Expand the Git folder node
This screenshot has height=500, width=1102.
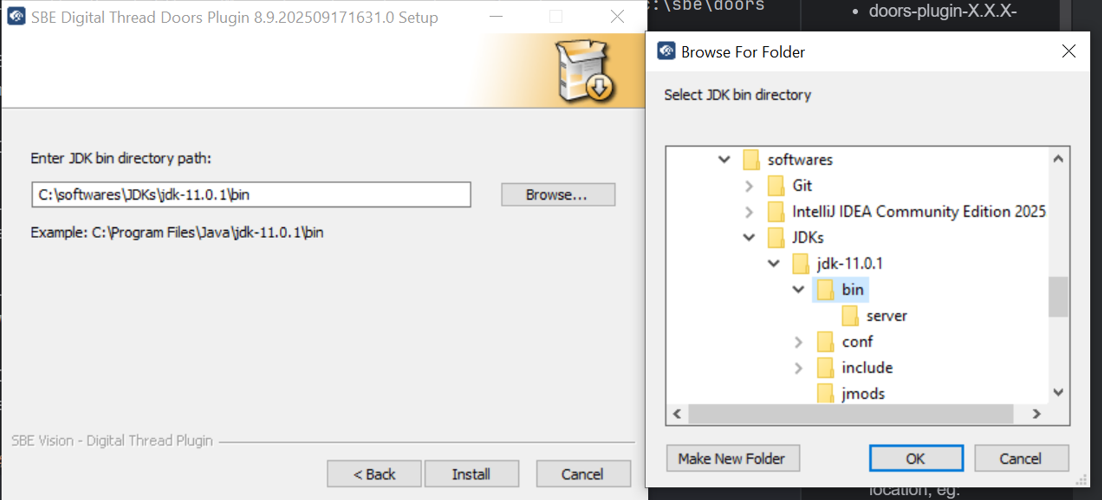tap(749, 186)
